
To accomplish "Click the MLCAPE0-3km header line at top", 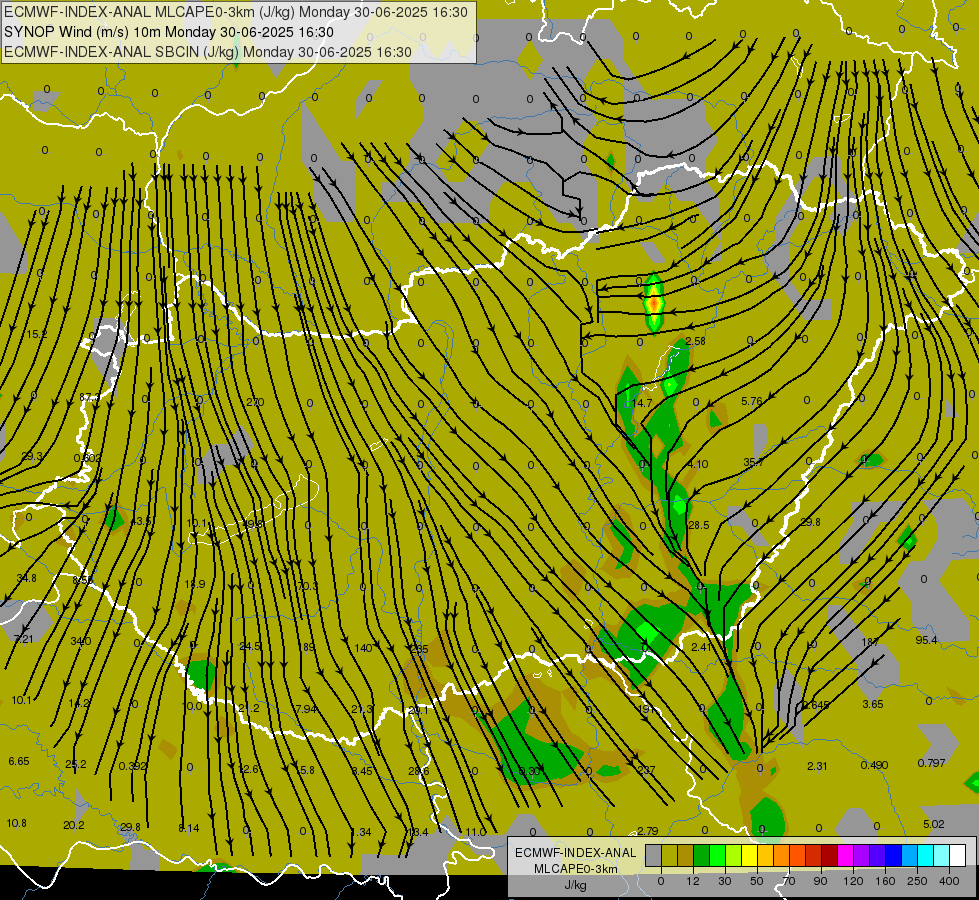I will [235, 12].
